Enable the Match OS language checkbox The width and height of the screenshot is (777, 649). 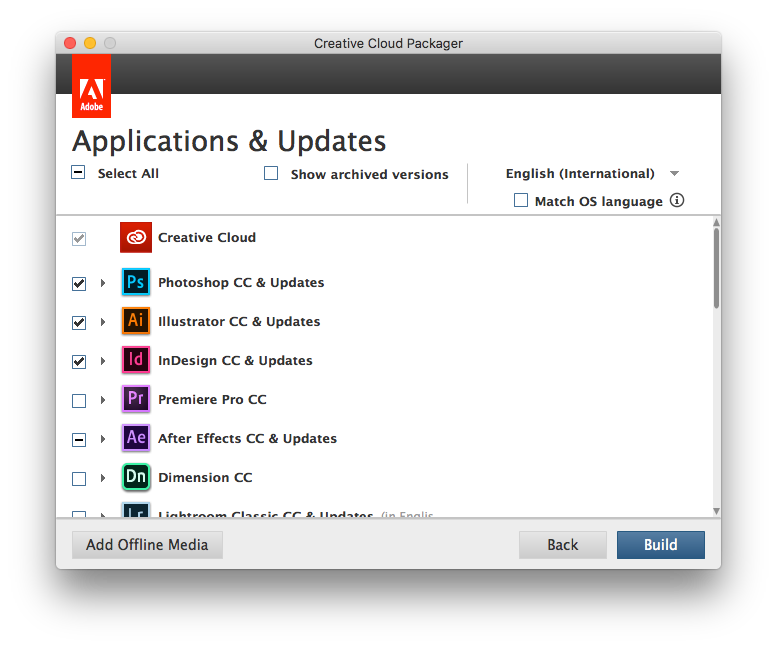pos(521,200)
